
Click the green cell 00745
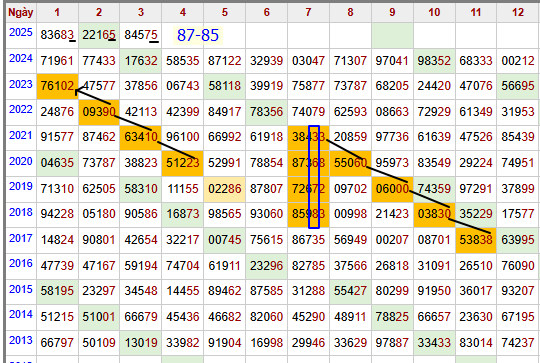225,240
